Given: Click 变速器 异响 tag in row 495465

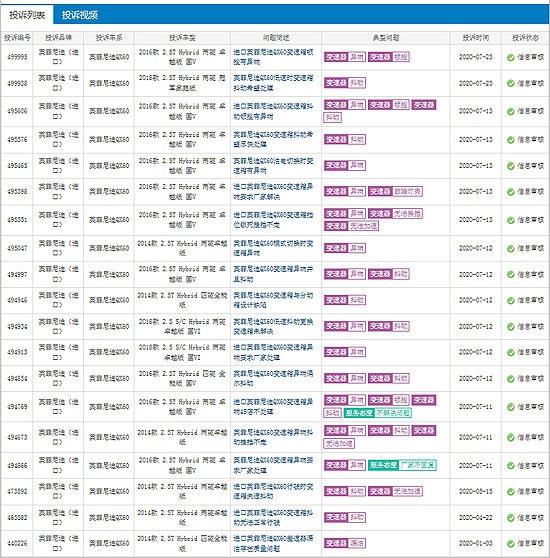Looking at the screenshot, I should point(345,165).
